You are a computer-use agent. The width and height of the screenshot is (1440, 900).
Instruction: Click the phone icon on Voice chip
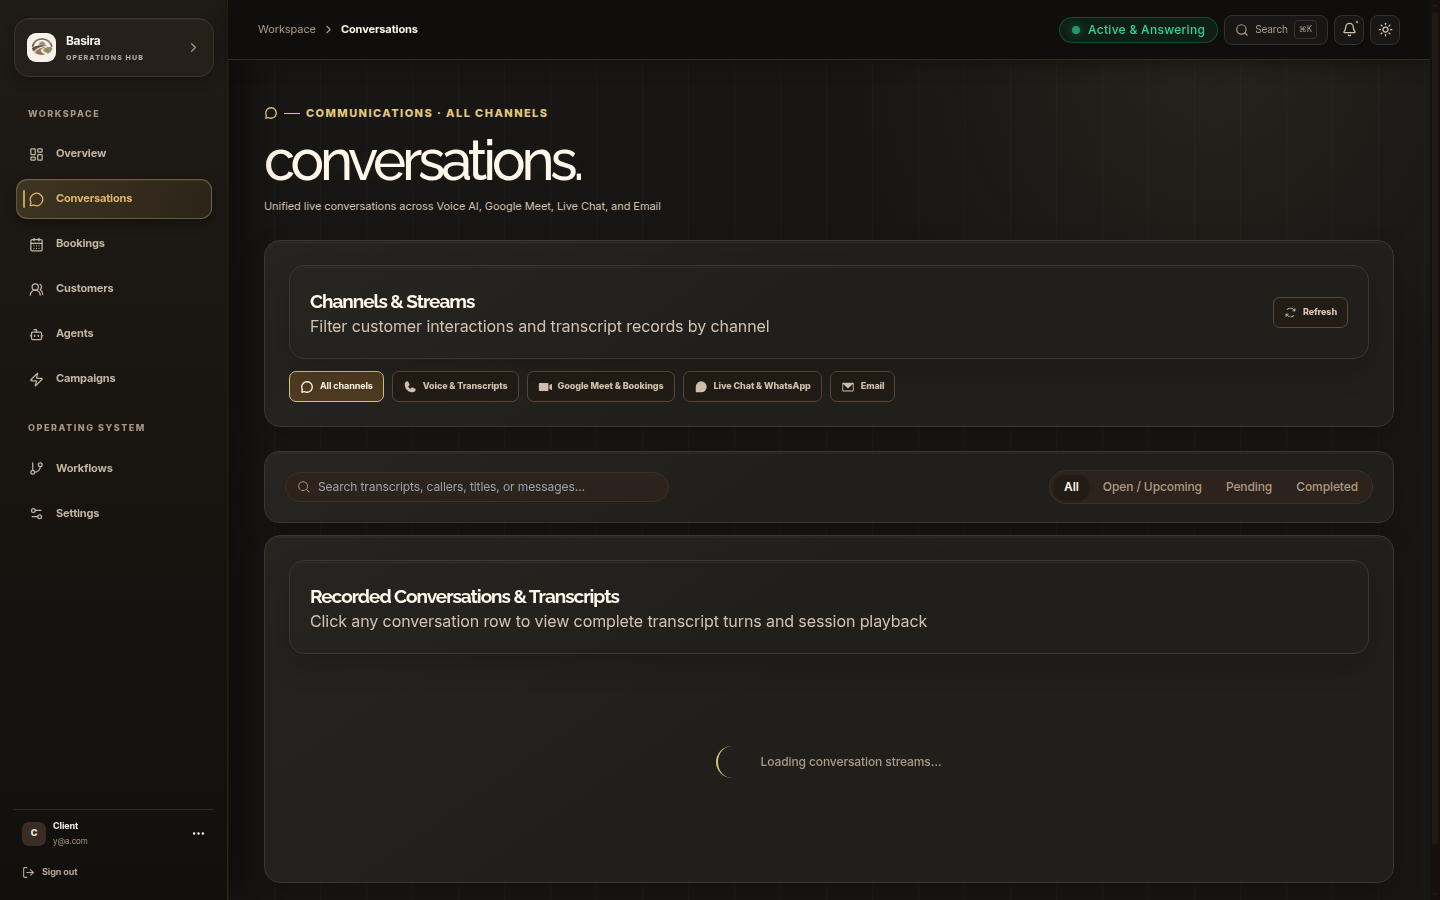[x=410, y=387]
